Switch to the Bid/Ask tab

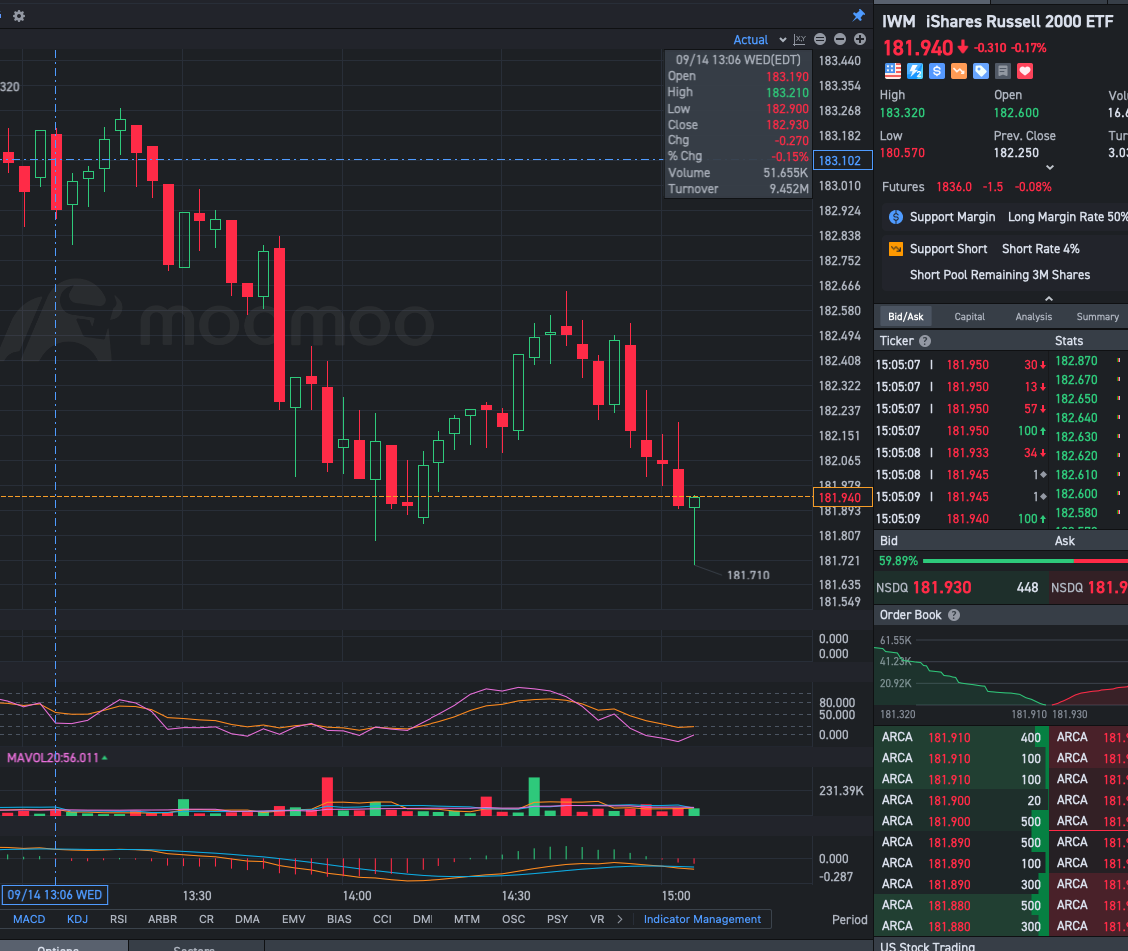(906, 317)
